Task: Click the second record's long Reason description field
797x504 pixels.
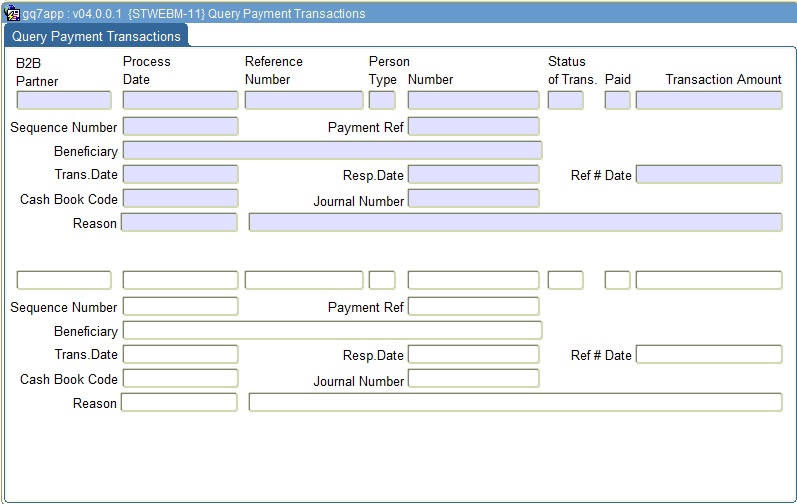Action: pos(515,402)
